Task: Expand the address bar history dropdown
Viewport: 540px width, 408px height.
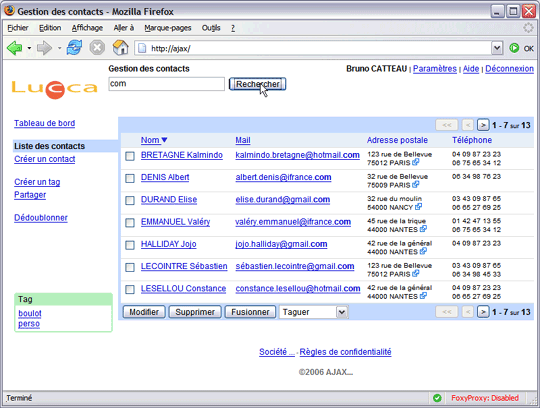Action: click(497, 48)
